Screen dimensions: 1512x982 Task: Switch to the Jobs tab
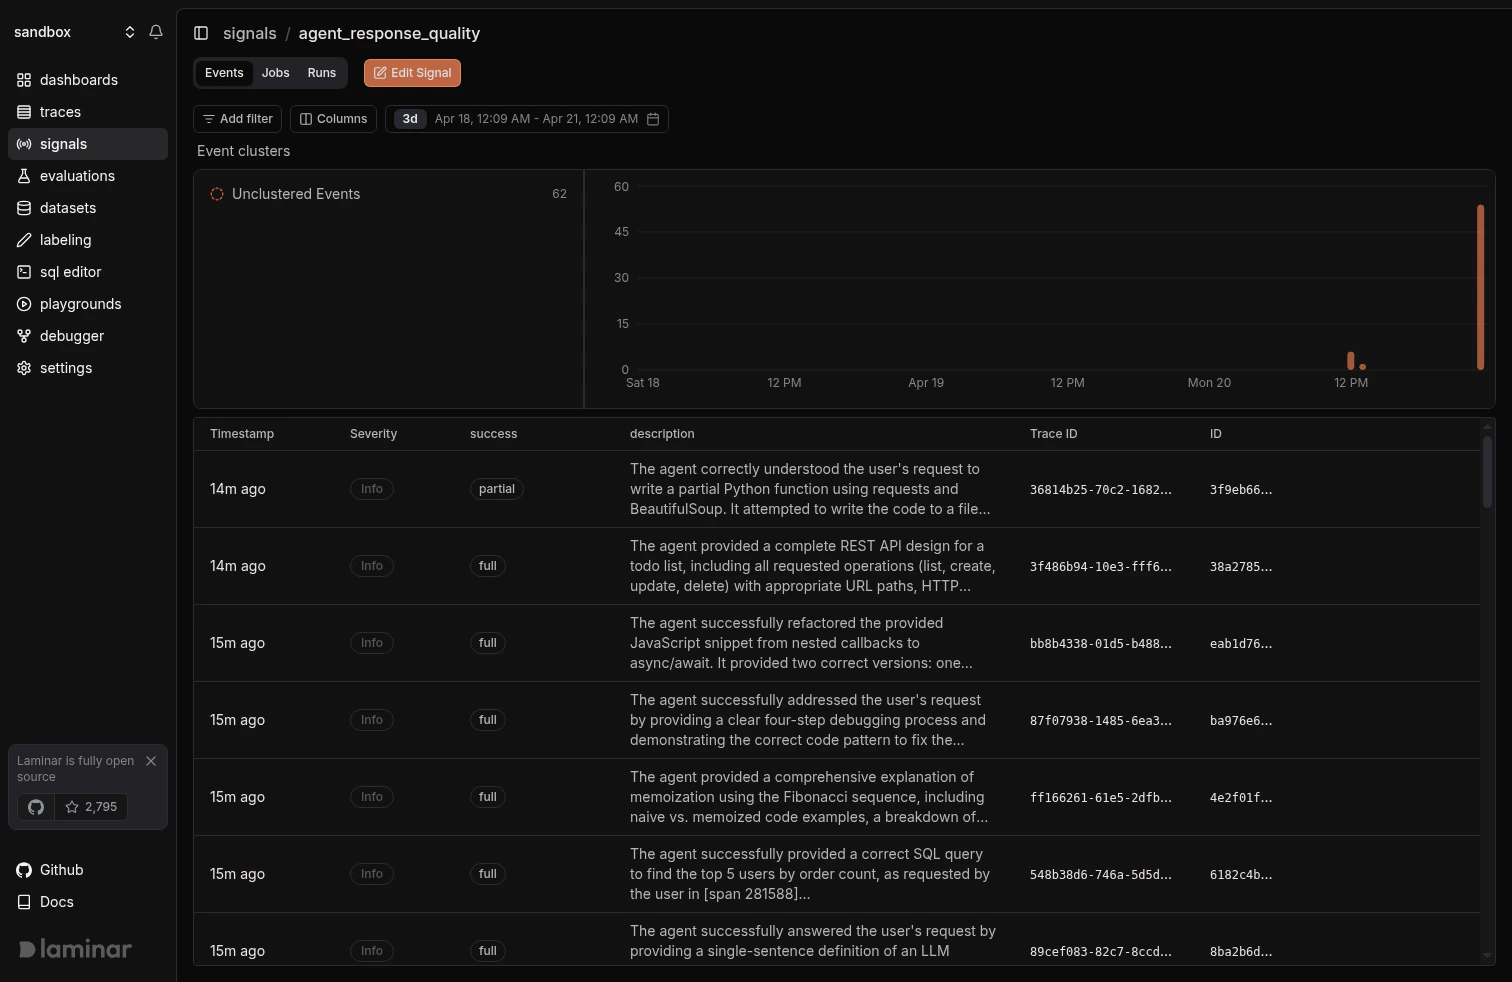275,72
